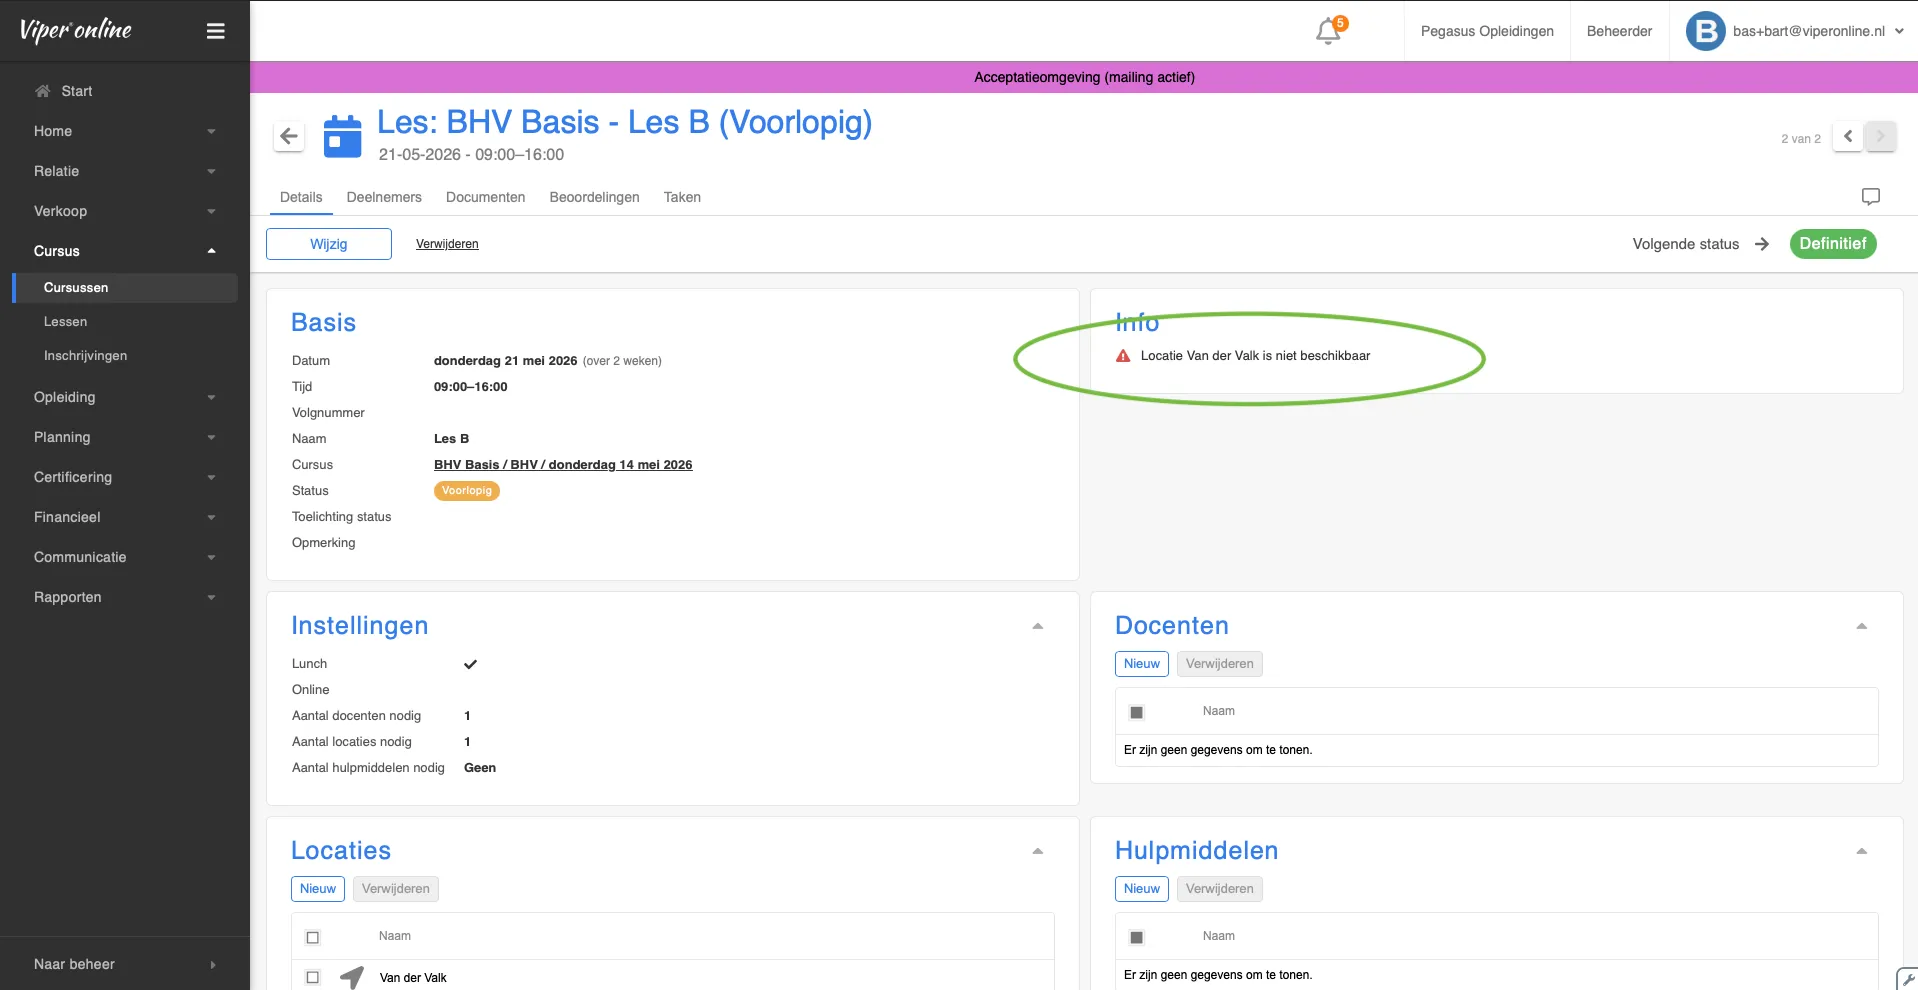
Task: Expand the Certificering sidebar menu
Action: pyautogui.click(x=125, y=477)
